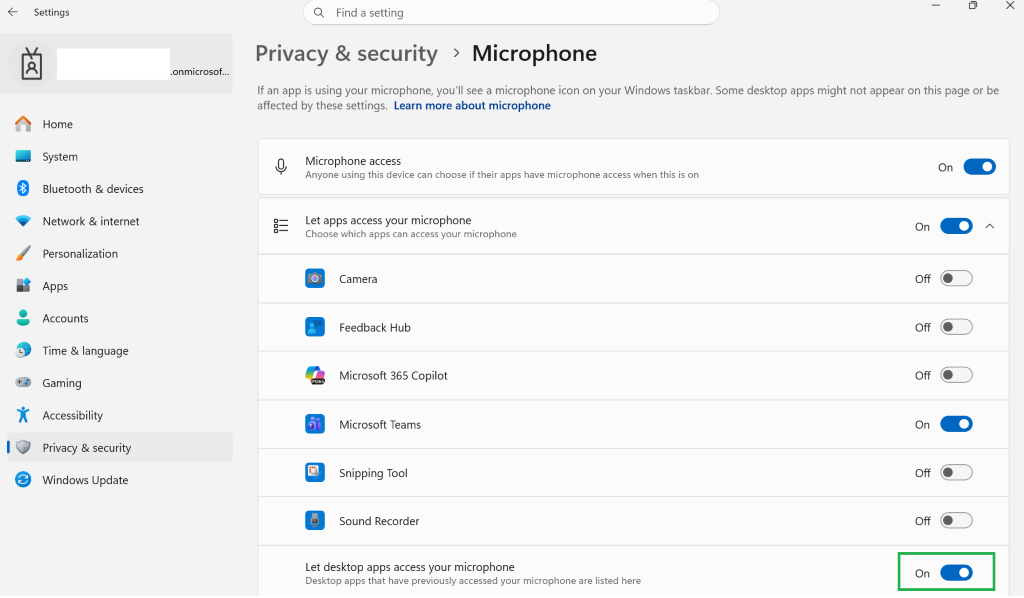The image size is (1024, 598).
Task: Restore down the Settings window
Action: pos(973,5)
